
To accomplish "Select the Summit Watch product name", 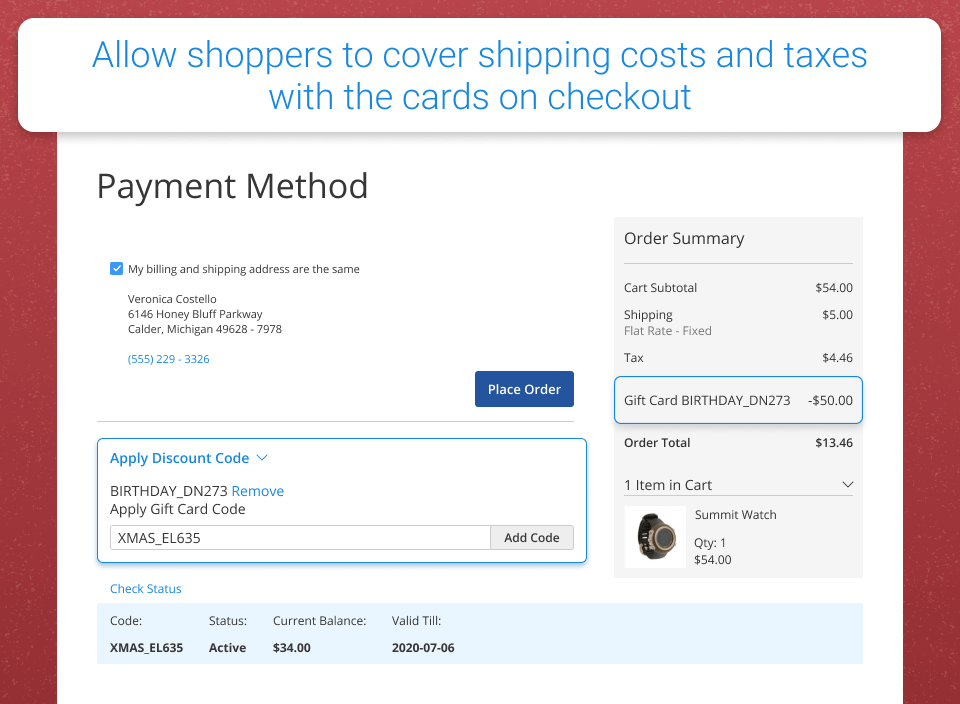I will [x=735, y=515].
